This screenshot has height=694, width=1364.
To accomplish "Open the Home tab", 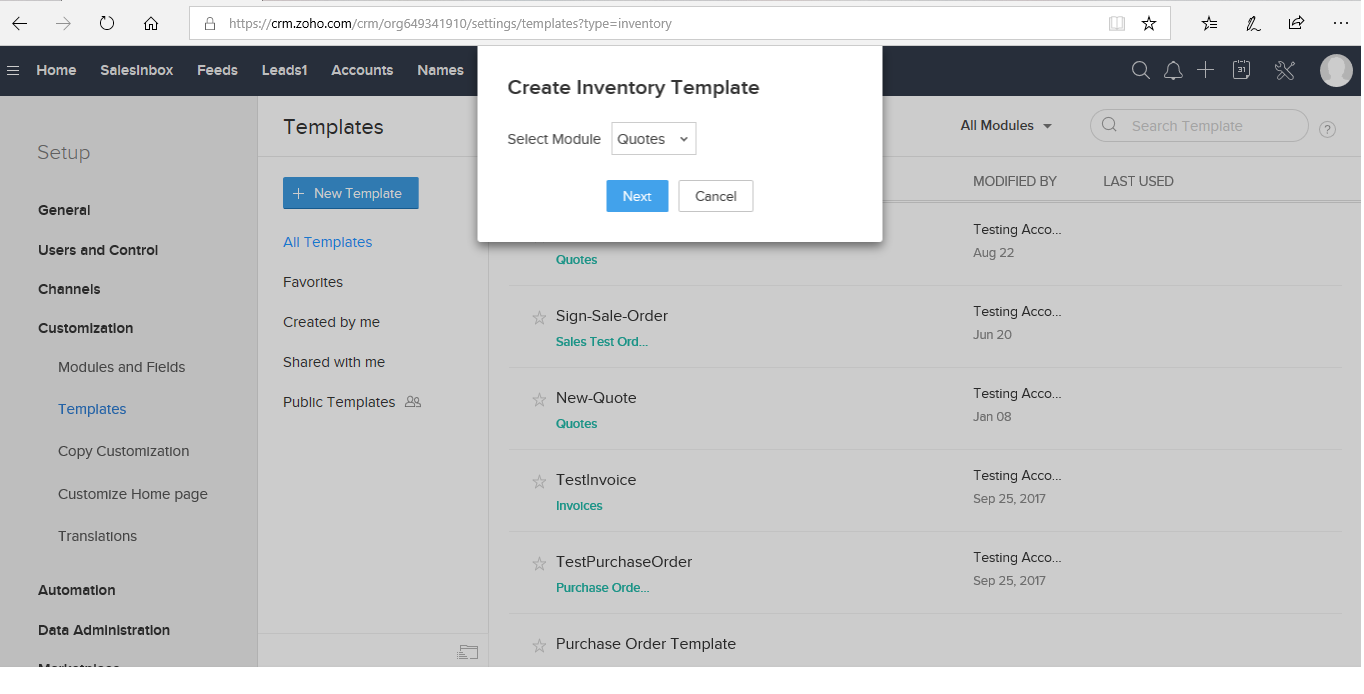I will (56, 70).
